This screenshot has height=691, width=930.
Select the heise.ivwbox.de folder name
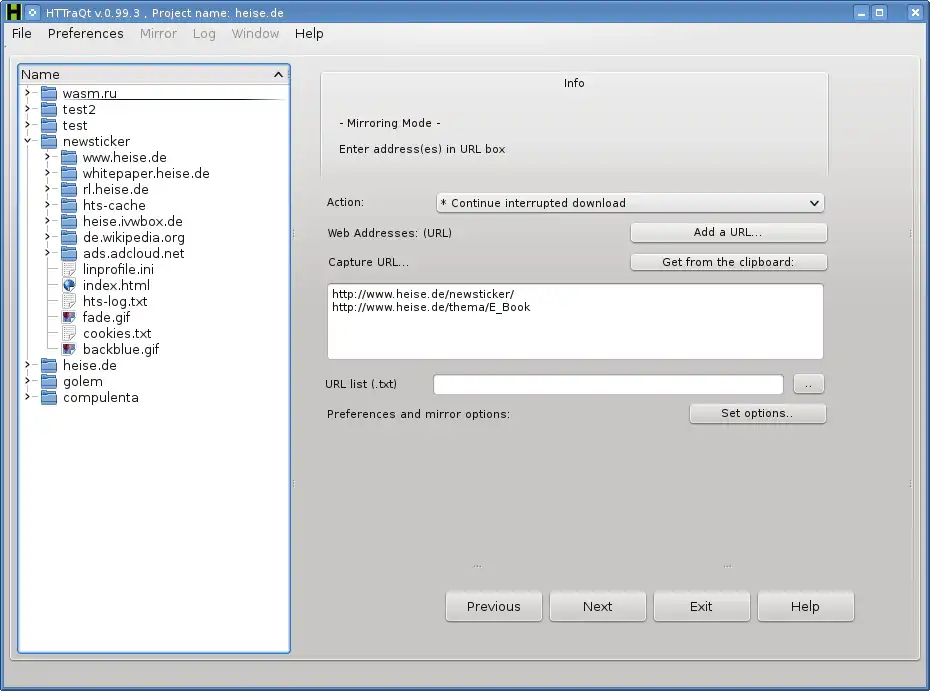point(132,221)
